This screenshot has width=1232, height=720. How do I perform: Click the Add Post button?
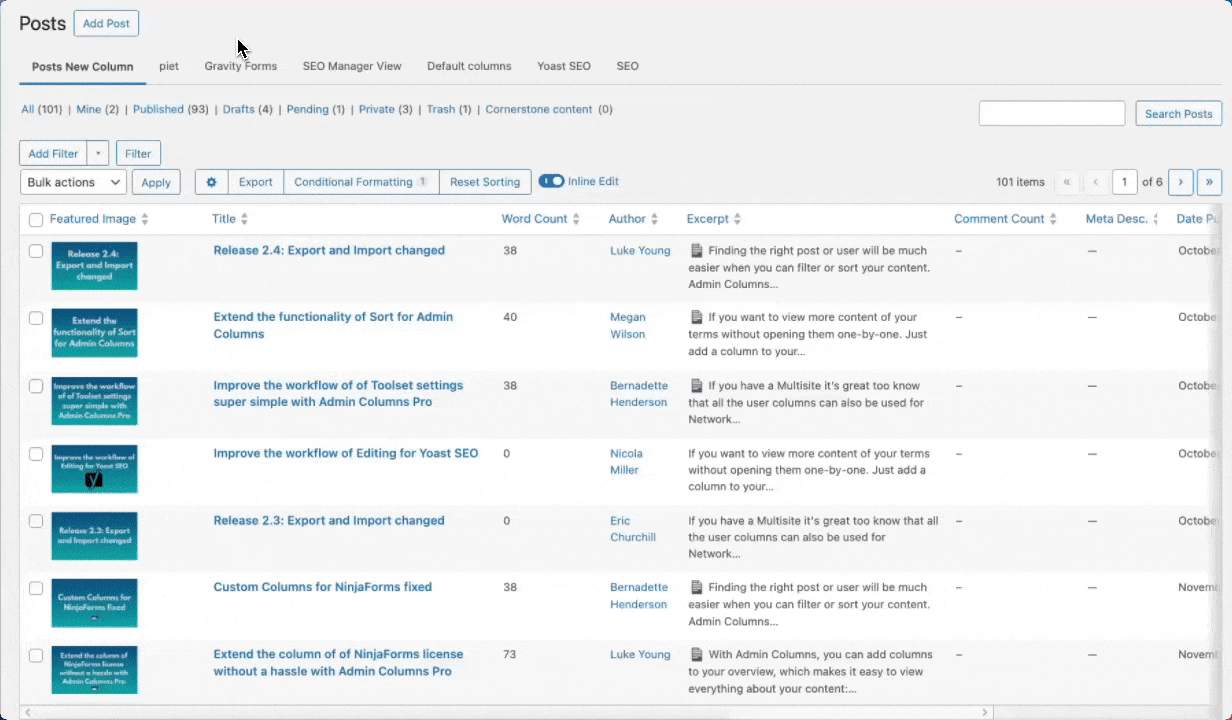click(106, 23)
